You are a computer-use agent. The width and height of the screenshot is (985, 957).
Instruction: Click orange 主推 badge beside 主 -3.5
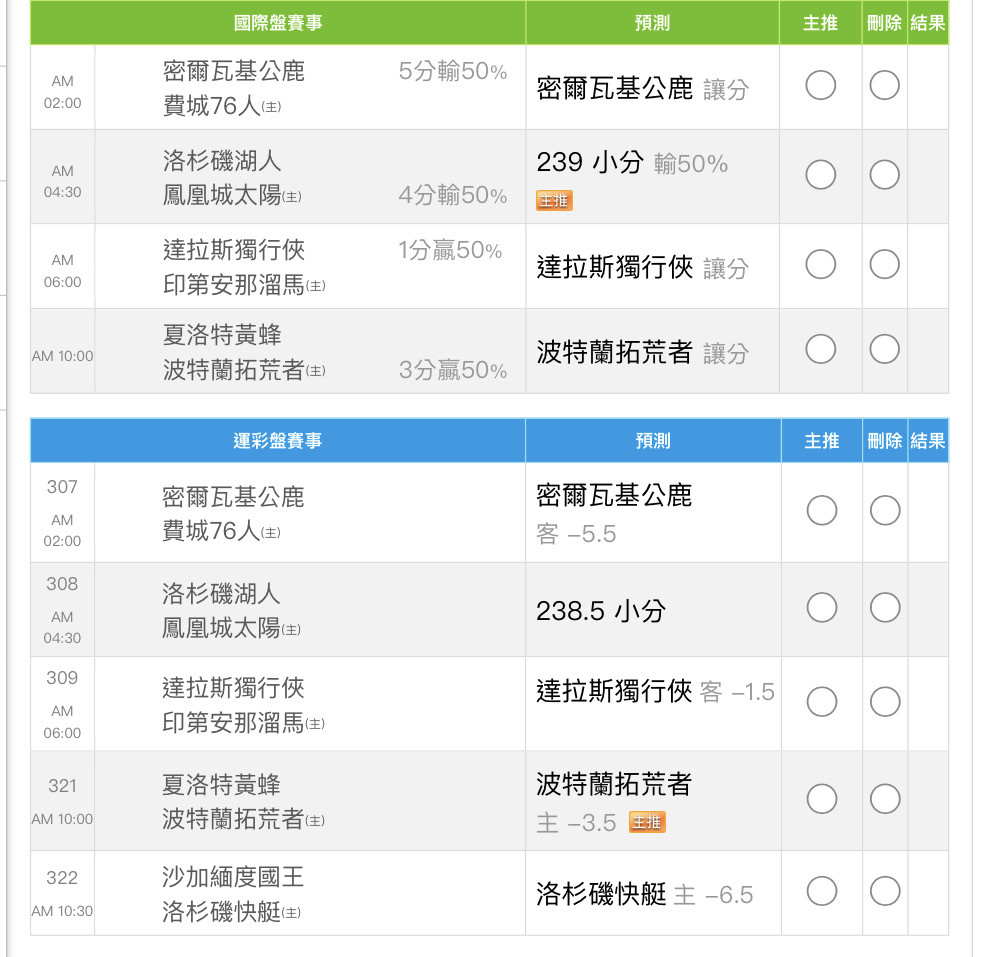pos(647,822)
